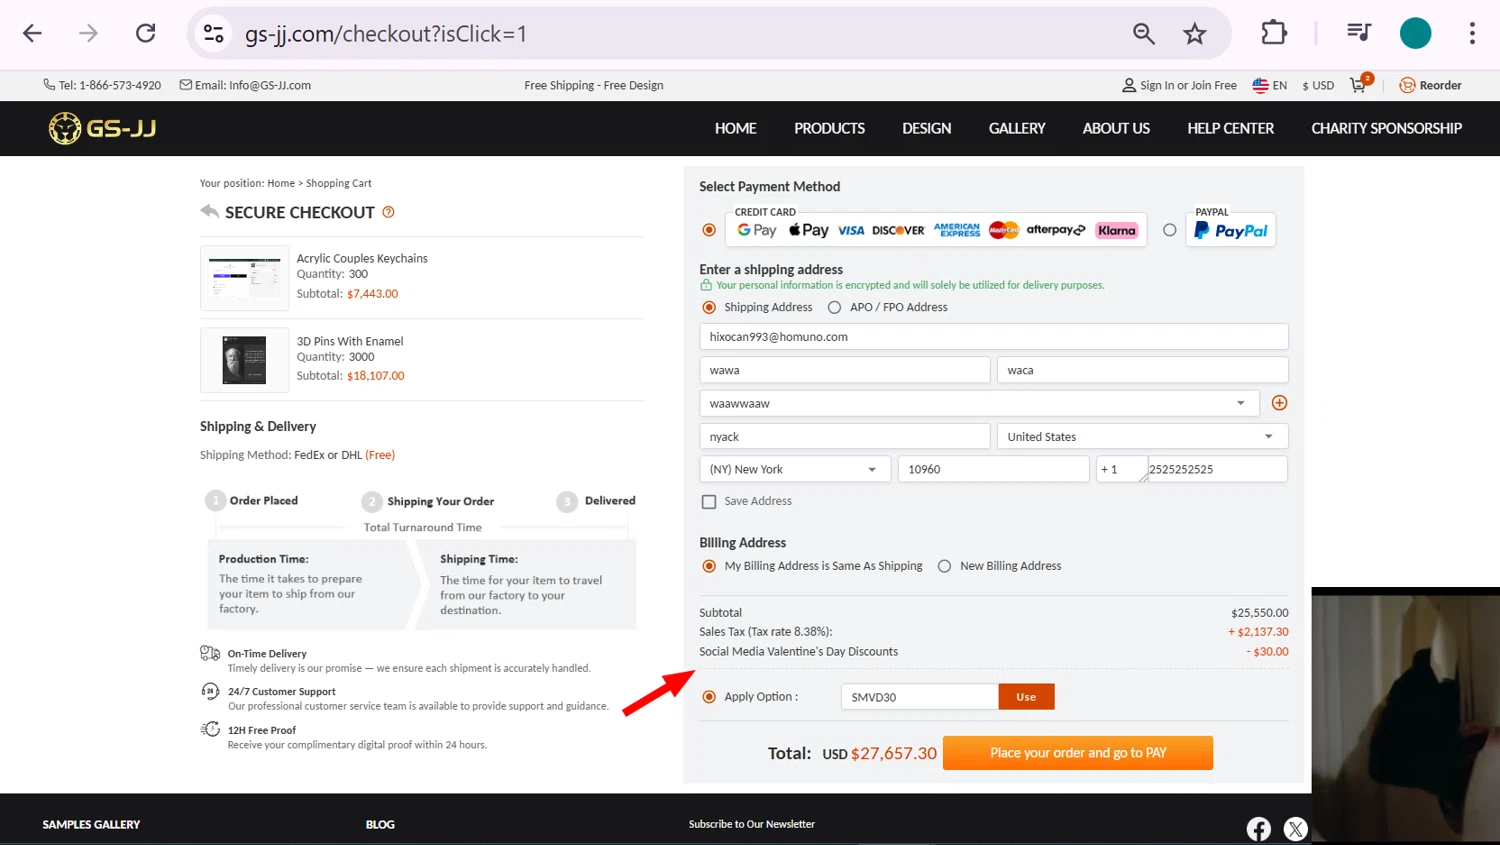Click Sign In or Join Free
Image resolution: width=1500 pixels, height=845 pixels.
pos(1179,85)
